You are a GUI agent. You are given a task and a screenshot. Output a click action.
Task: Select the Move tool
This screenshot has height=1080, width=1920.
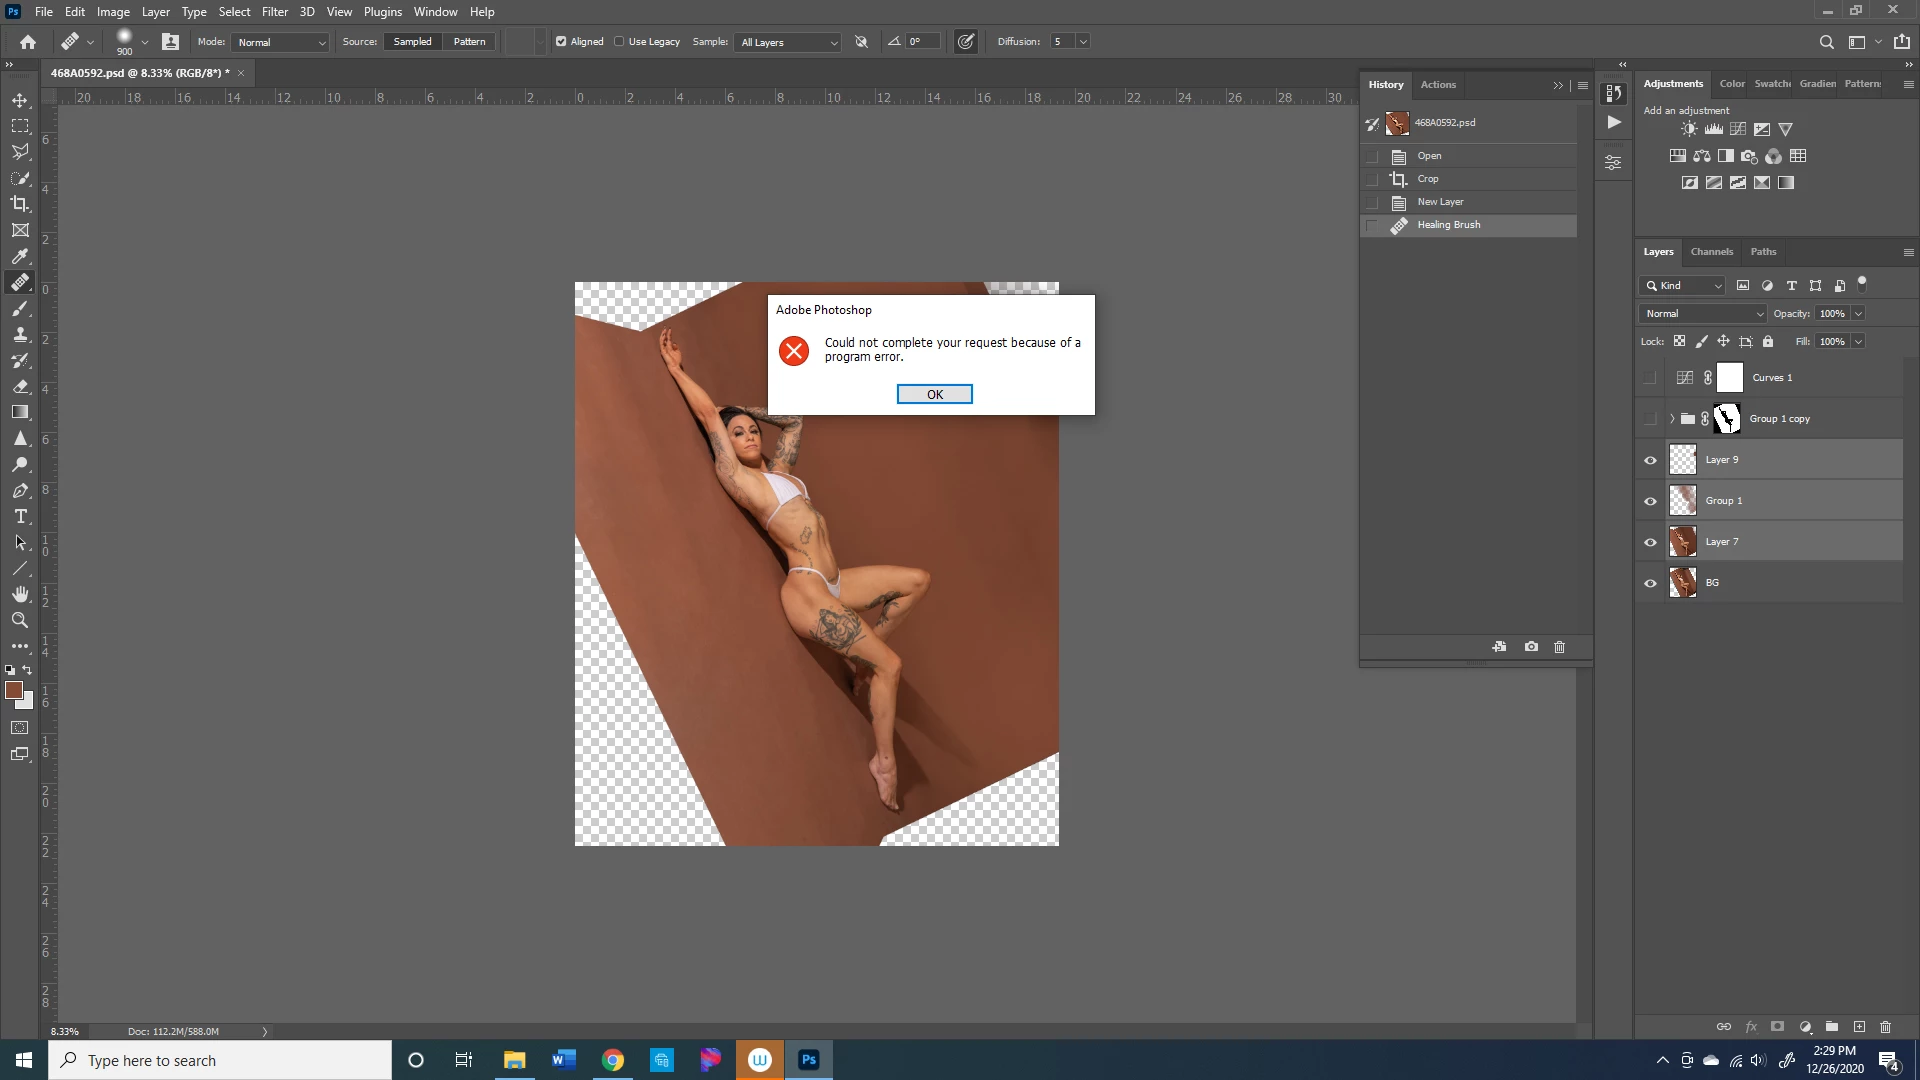point(20,100)
